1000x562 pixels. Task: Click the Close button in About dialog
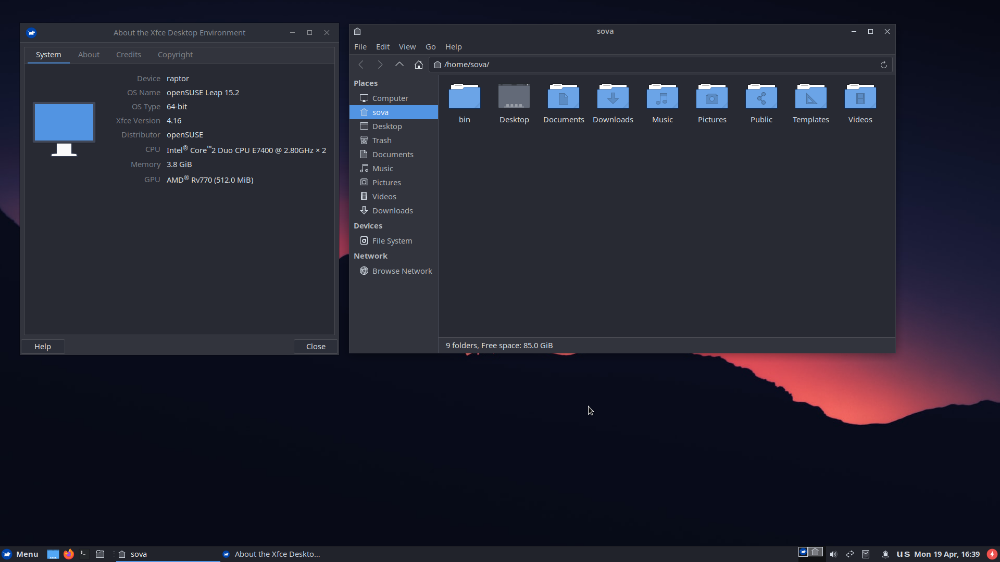point(316,346)
